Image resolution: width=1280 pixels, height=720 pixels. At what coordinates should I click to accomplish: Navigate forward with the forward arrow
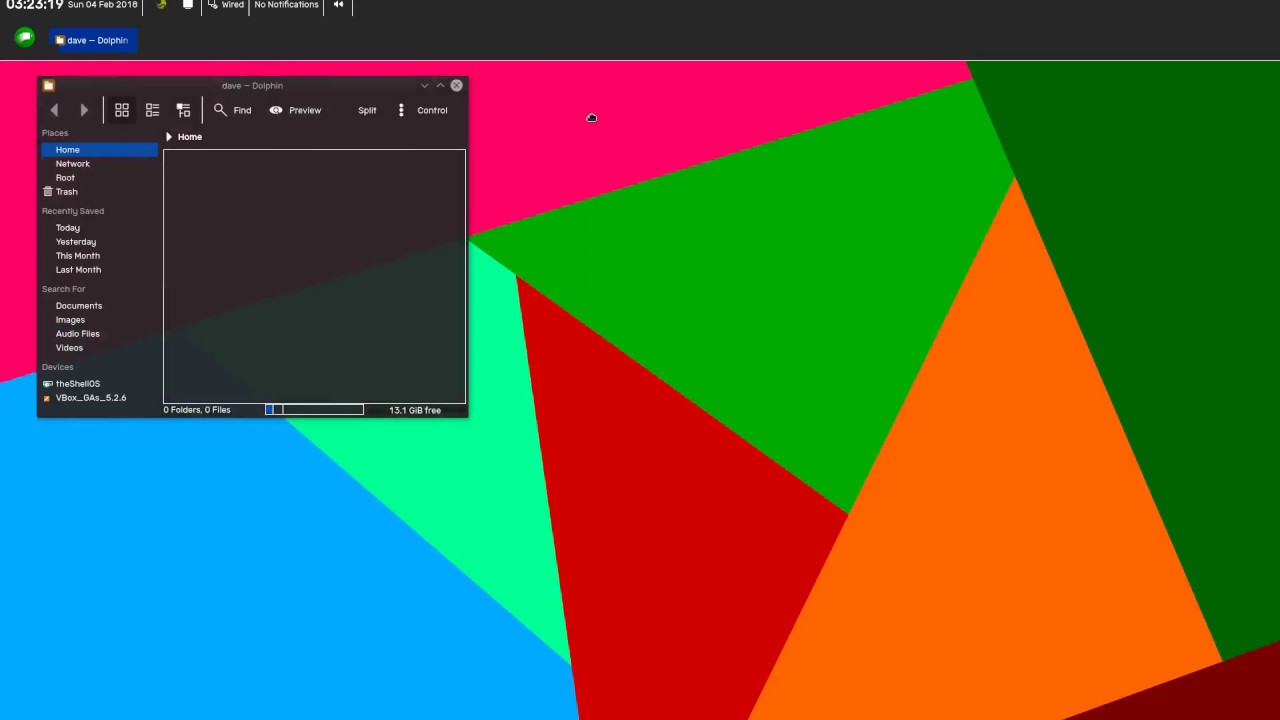coord(84,110)
